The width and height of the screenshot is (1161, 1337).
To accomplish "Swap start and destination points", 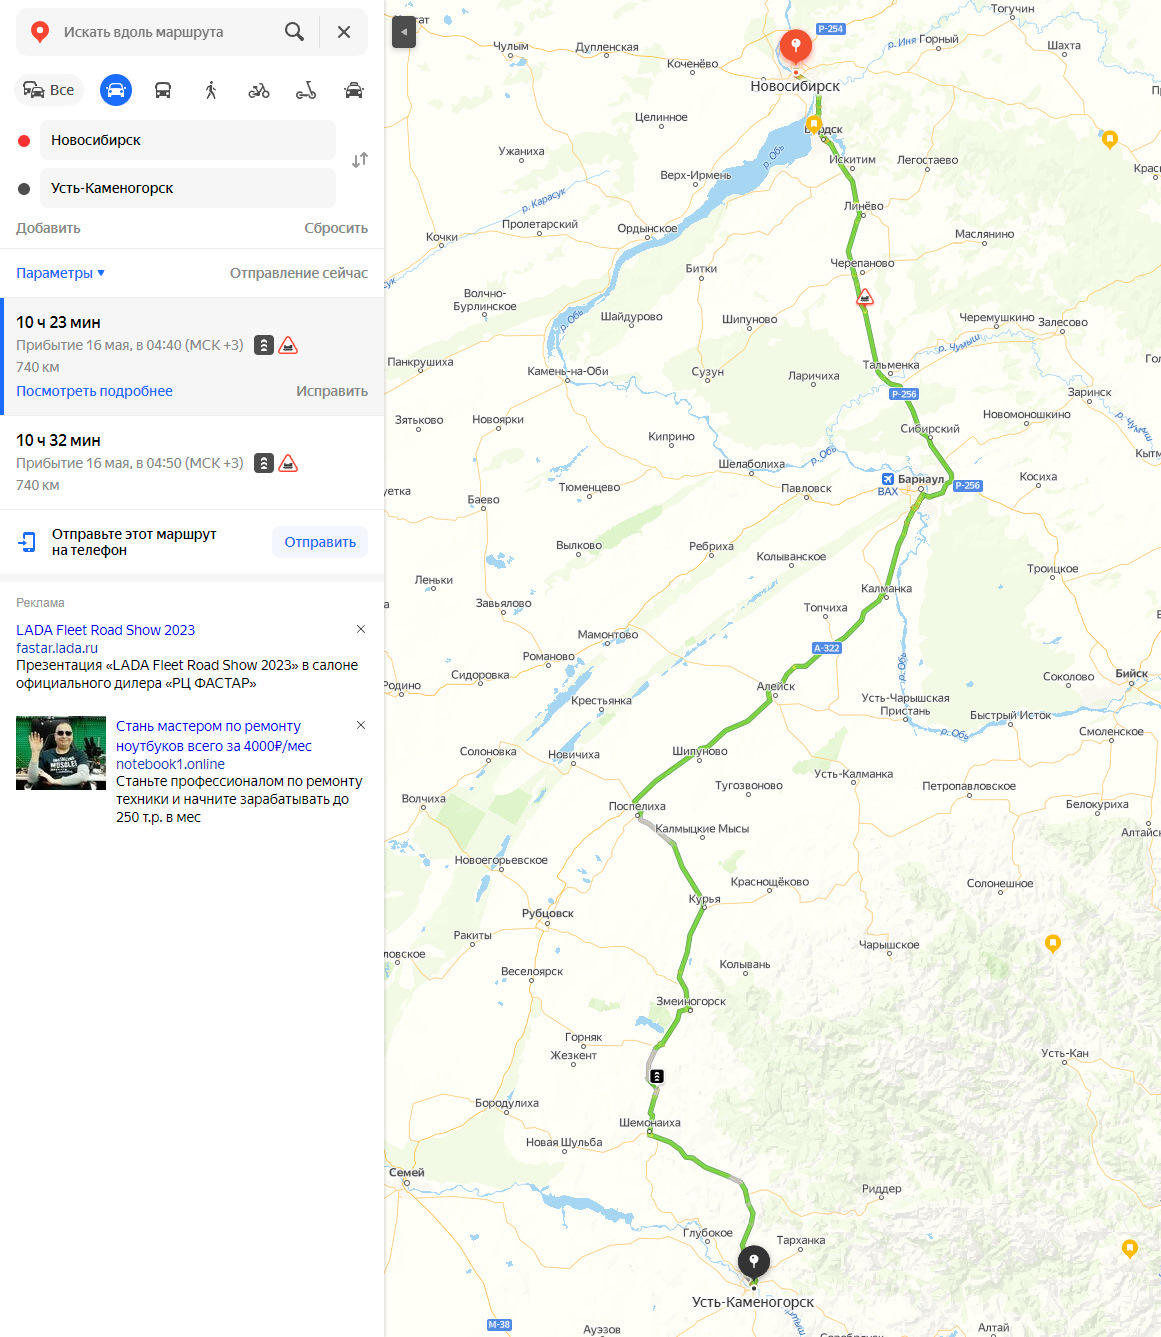I will [x=360, y=160].
